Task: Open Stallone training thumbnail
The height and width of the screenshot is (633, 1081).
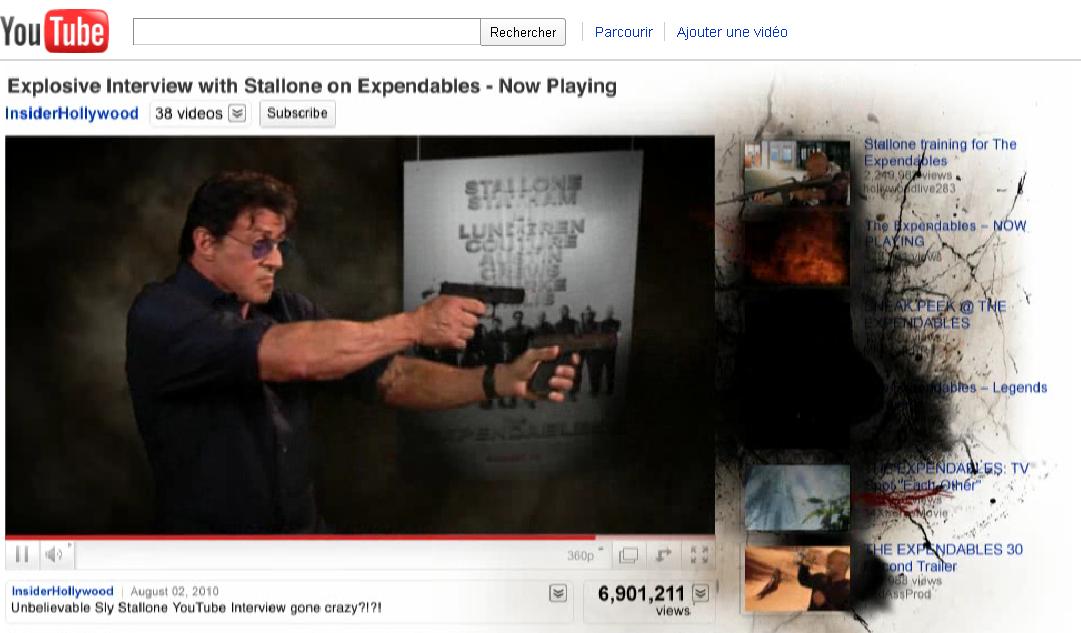Action: tap(797, 172)
